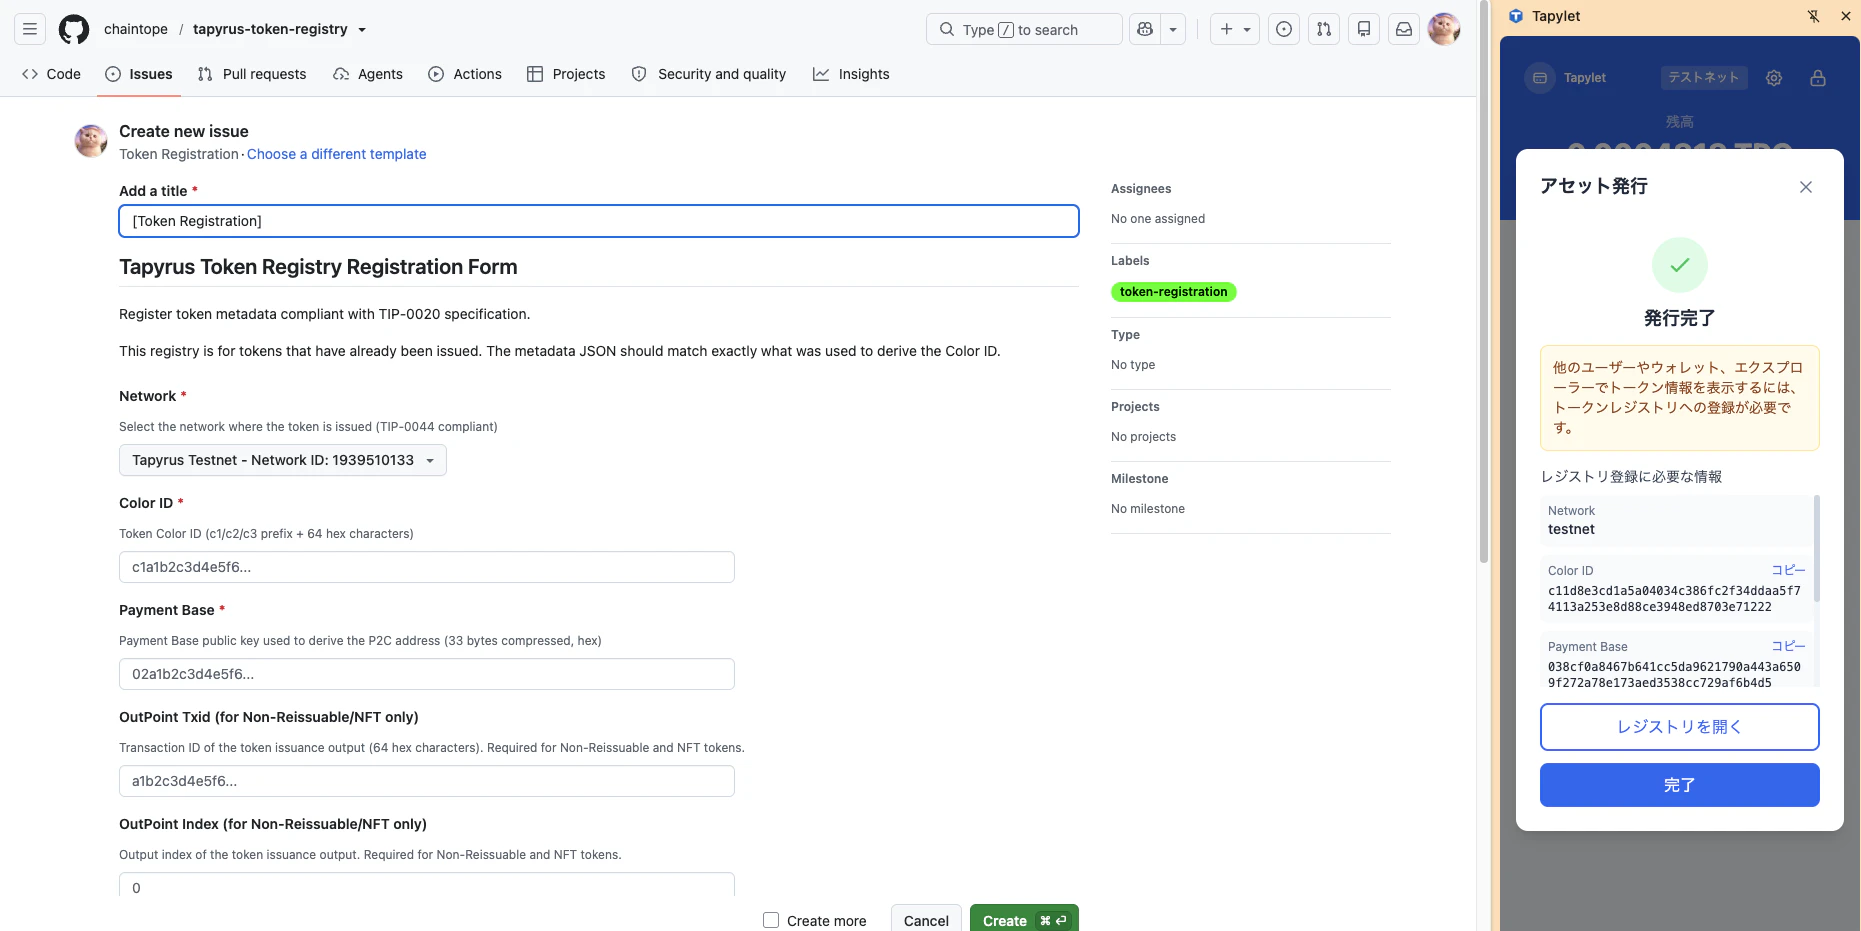This screenshot has height=931, width=1861.
Task: Open the Pull requests shortcut icon in header
Action: coord(1324,29)
